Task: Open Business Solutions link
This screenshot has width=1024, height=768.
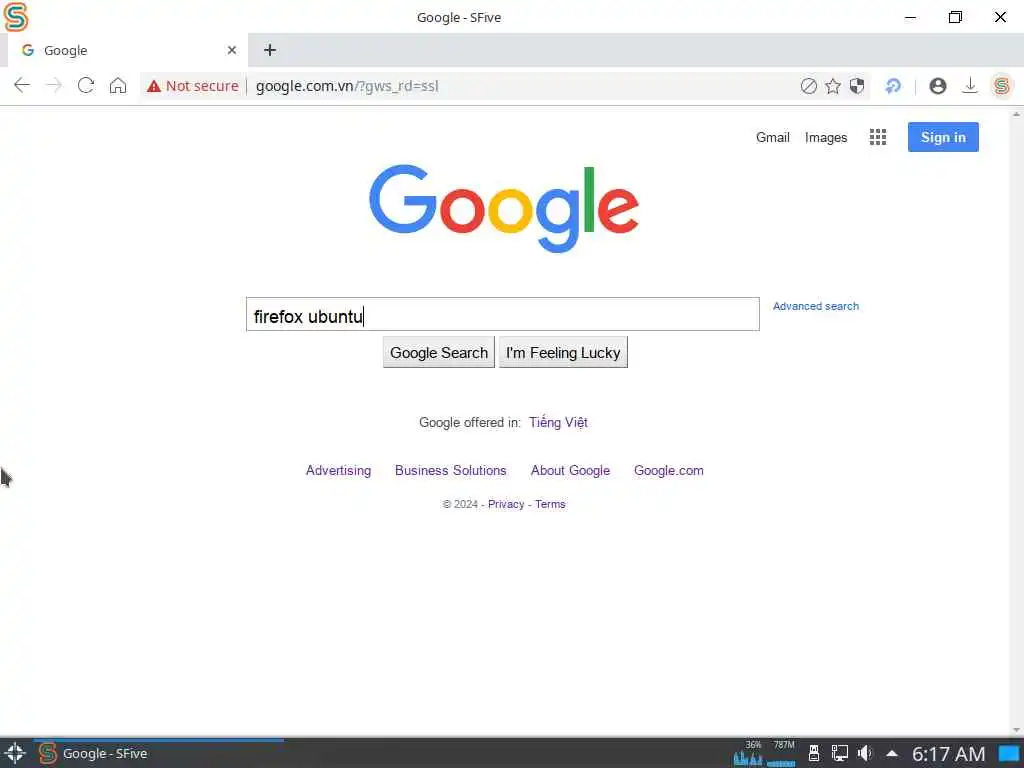Action: [x=451, y=471]
